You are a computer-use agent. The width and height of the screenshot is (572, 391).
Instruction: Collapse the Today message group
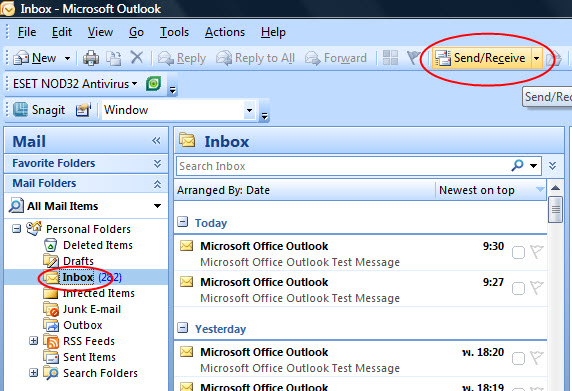tap(182, 222)
